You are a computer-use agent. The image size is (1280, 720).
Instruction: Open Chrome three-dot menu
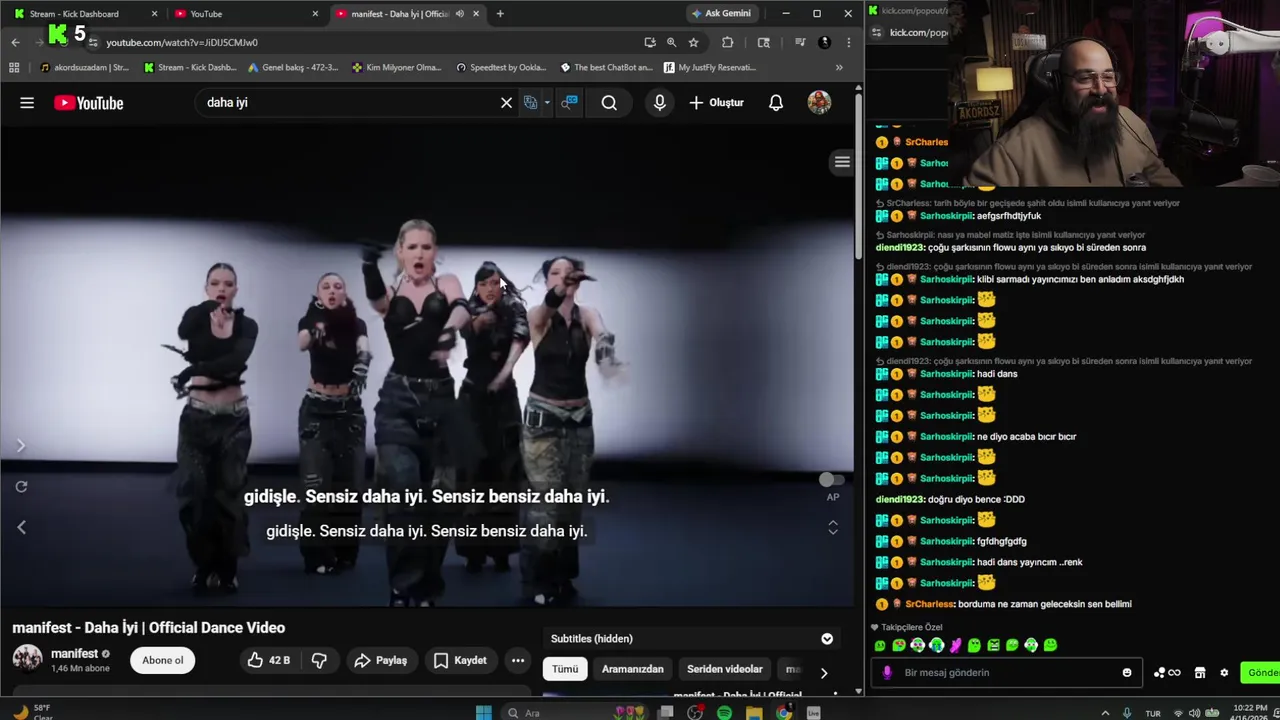click(848, 42)
